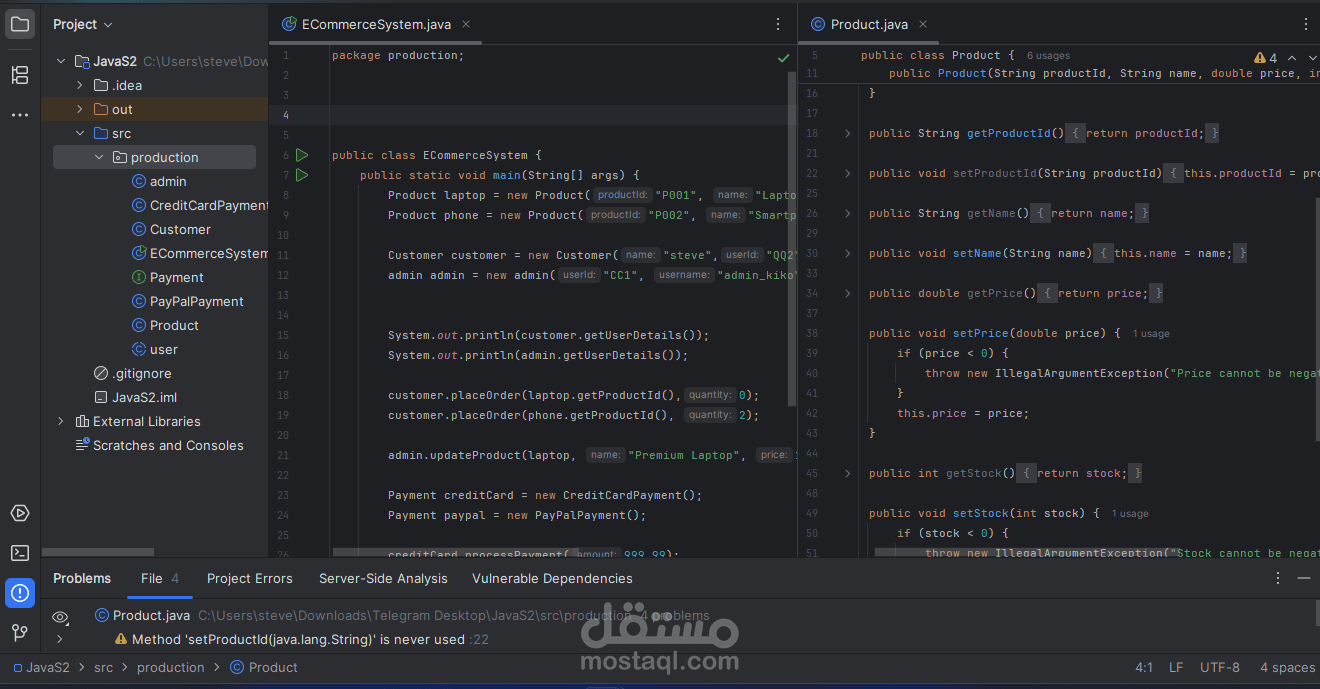The height and width of the screenshot is (689, 1320).
Task: Switch to the Vulnerable Dependencies tab
Action: point(552,578)
